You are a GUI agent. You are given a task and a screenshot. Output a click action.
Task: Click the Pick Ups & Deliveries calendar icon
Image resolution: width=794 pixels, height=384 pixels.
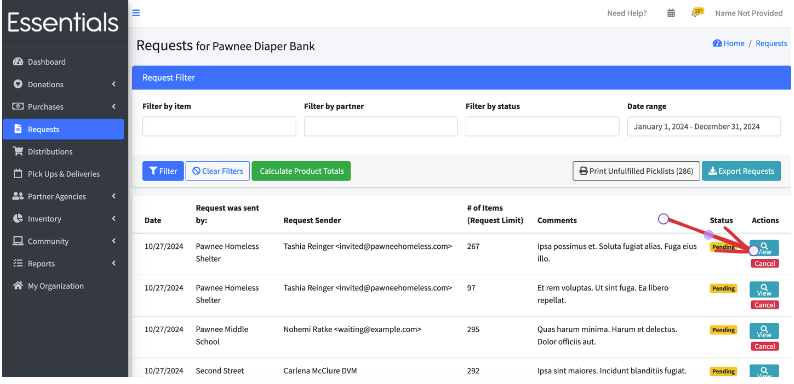18,174
